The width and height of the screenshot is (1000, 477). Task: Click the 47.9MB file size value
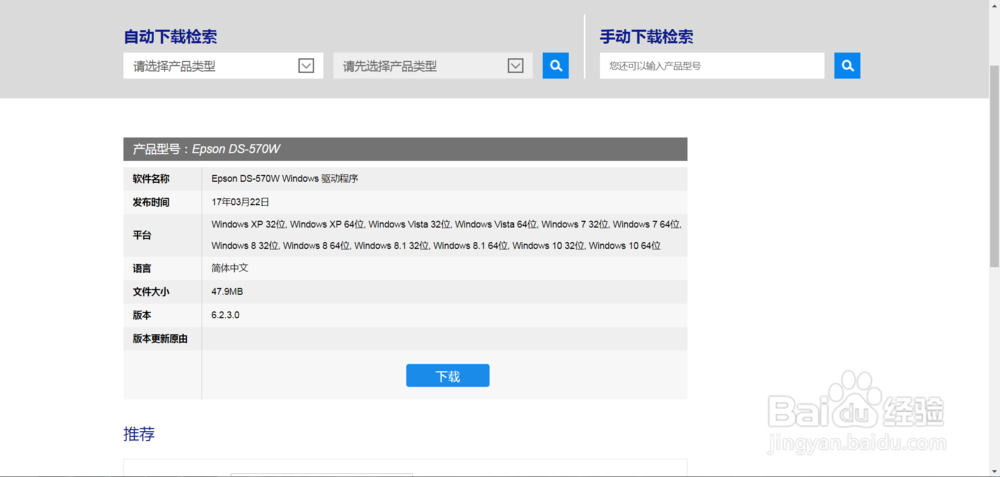[227, 292]
